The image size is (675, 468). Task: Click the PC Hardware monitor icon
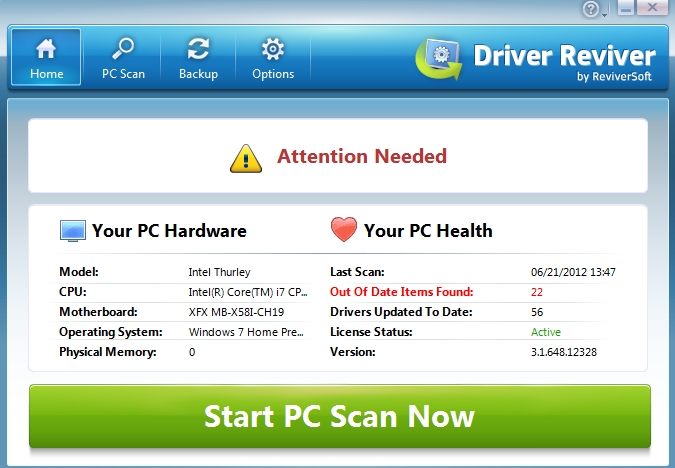click(x=73, y=231)
